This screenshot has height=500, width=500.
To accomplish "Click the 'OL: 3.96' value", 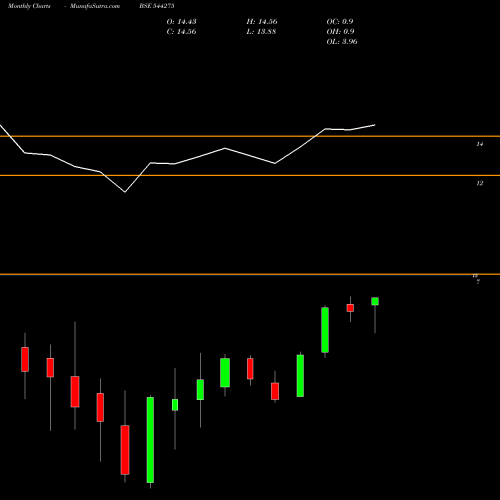I will click(x=342, y=42).
